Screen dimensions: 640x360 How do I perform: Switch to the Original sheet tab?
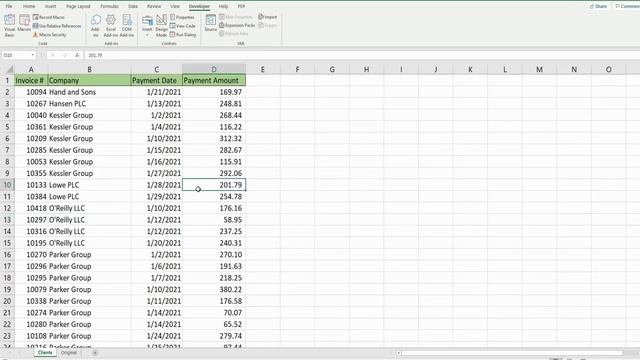pos(69,353)
